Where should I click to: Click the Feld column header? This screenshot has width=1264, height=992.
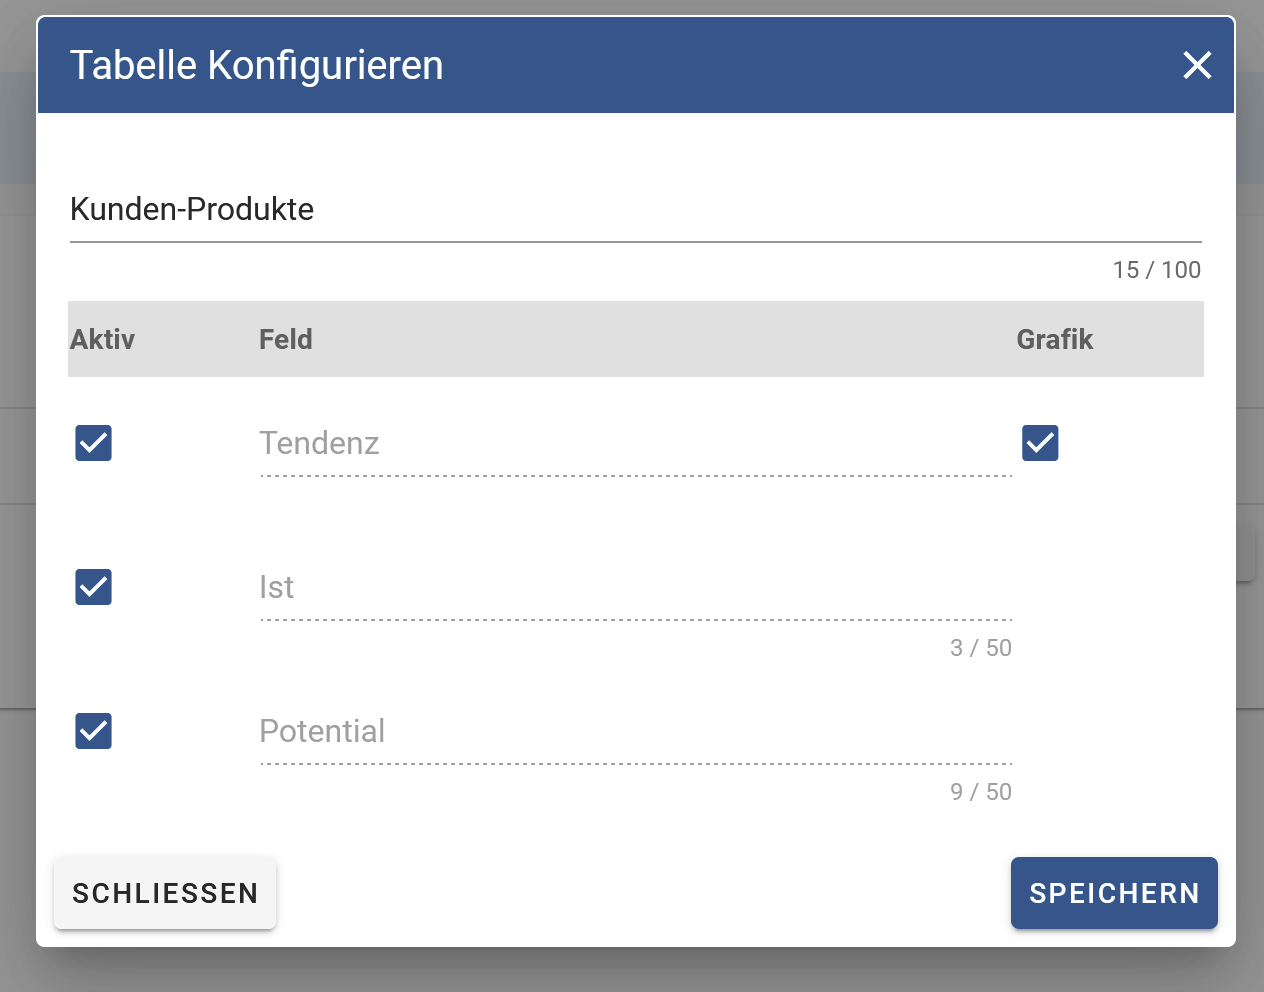pyautogui.click(x=286, y=340)
